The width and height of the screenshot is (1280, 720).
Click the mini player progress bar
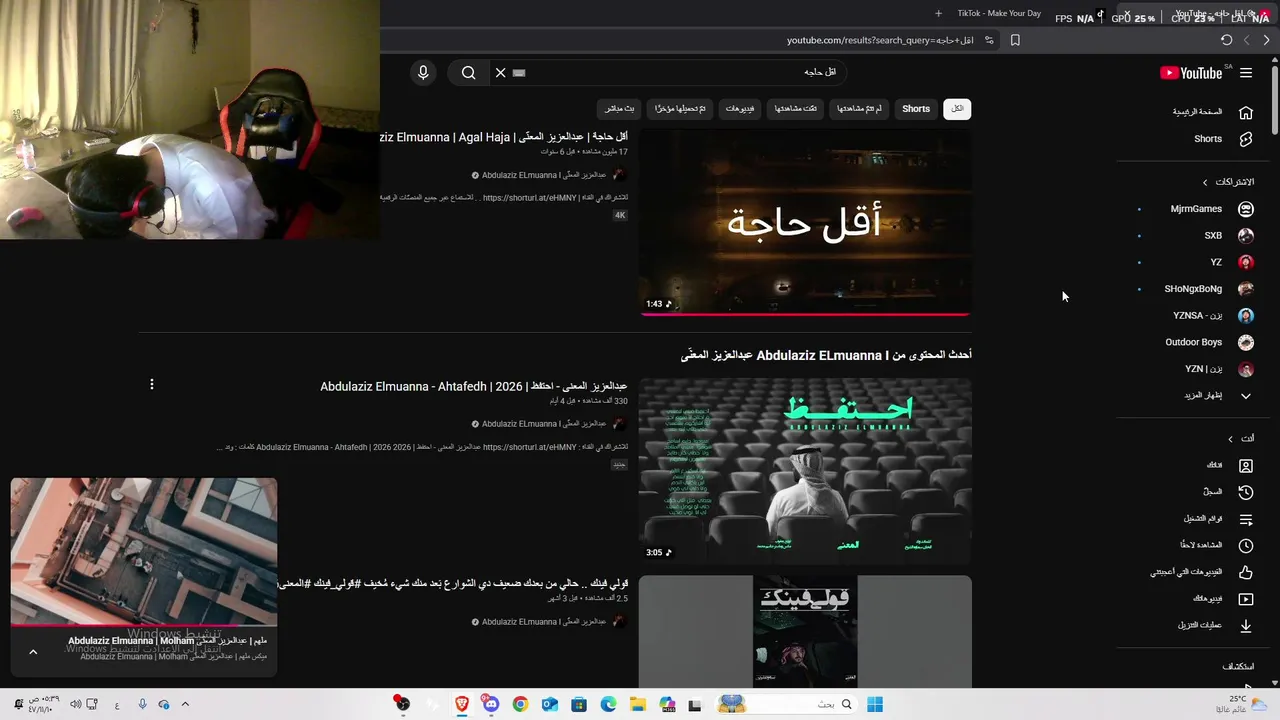(144, 626)
